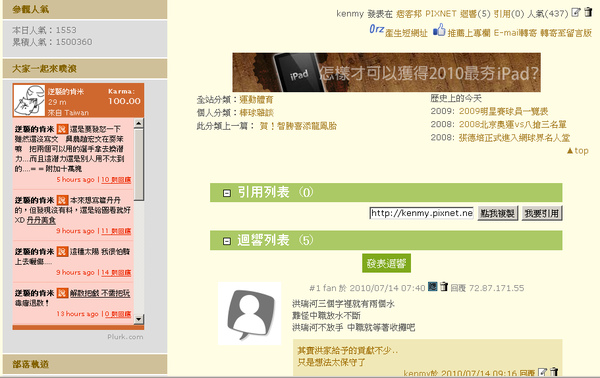Click the 累積人氣:1500360 counter text
The height and width of the screenshot is (378, 600).
(52, 42)
